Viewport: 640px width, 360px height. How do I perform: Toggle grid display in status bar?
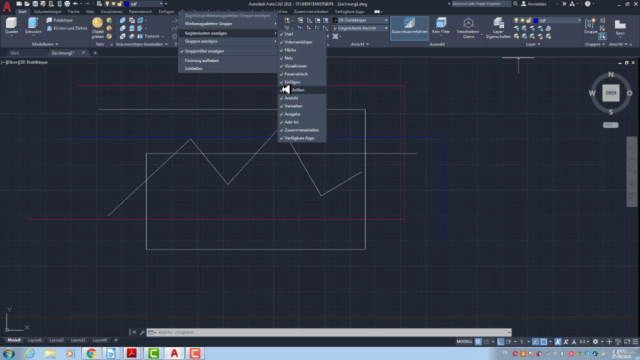tap(478, 342)
